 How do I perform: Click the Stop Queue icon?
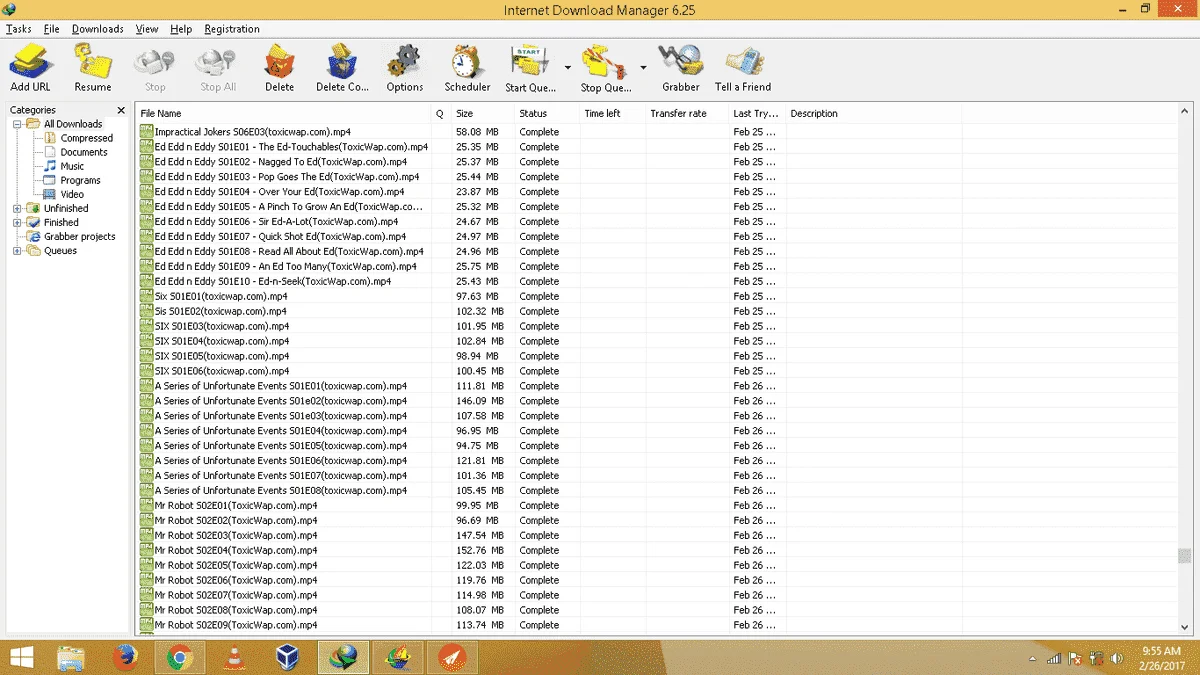[606, 68]
